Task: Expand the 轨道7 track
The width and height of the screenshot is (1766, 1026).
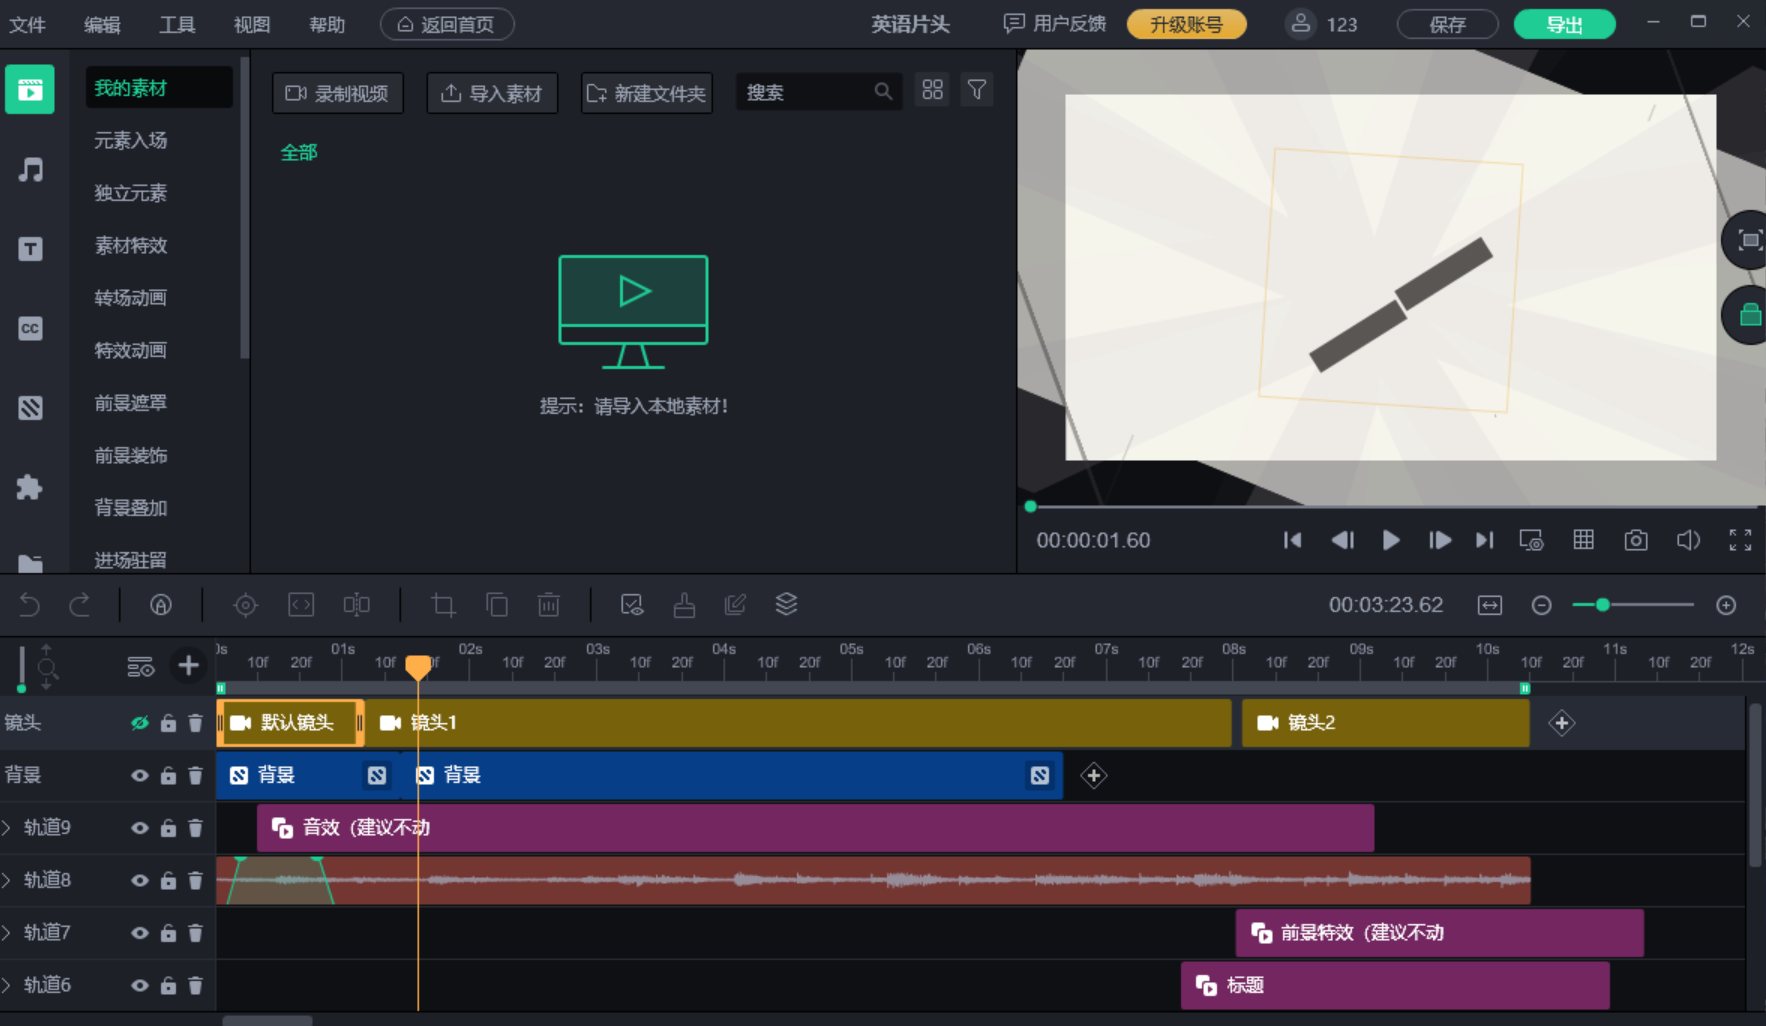Action: click(9, 932)
